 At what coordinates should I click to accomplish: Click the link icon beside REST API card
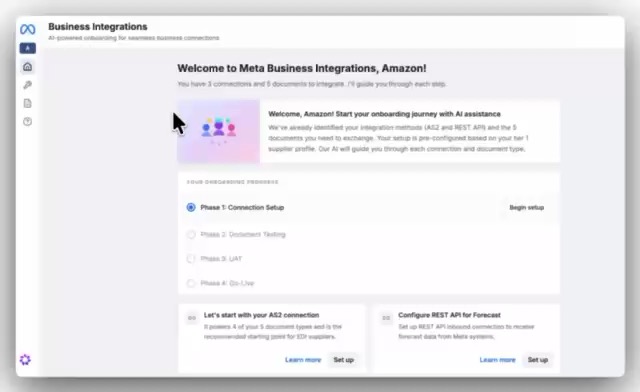(x=386, y=318)
